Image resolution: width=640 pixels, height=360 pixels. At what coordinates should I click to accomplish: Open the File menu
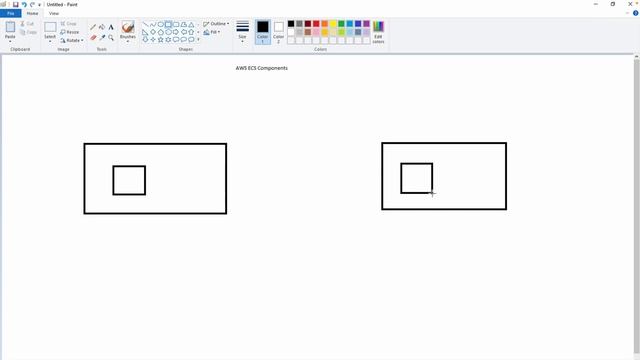[x=11, y=13]
